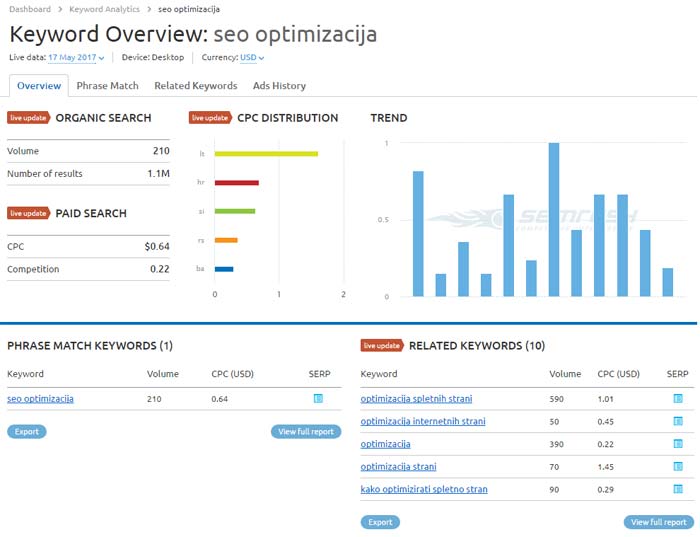Click live update badge beside Related Keywords

click(x=382, y=346)
